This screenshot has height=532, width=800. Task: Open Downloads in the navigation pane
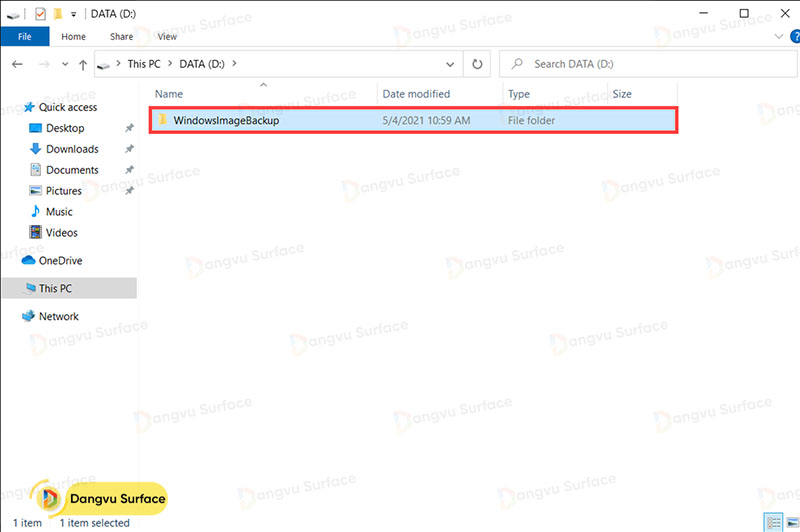point(72,149)
